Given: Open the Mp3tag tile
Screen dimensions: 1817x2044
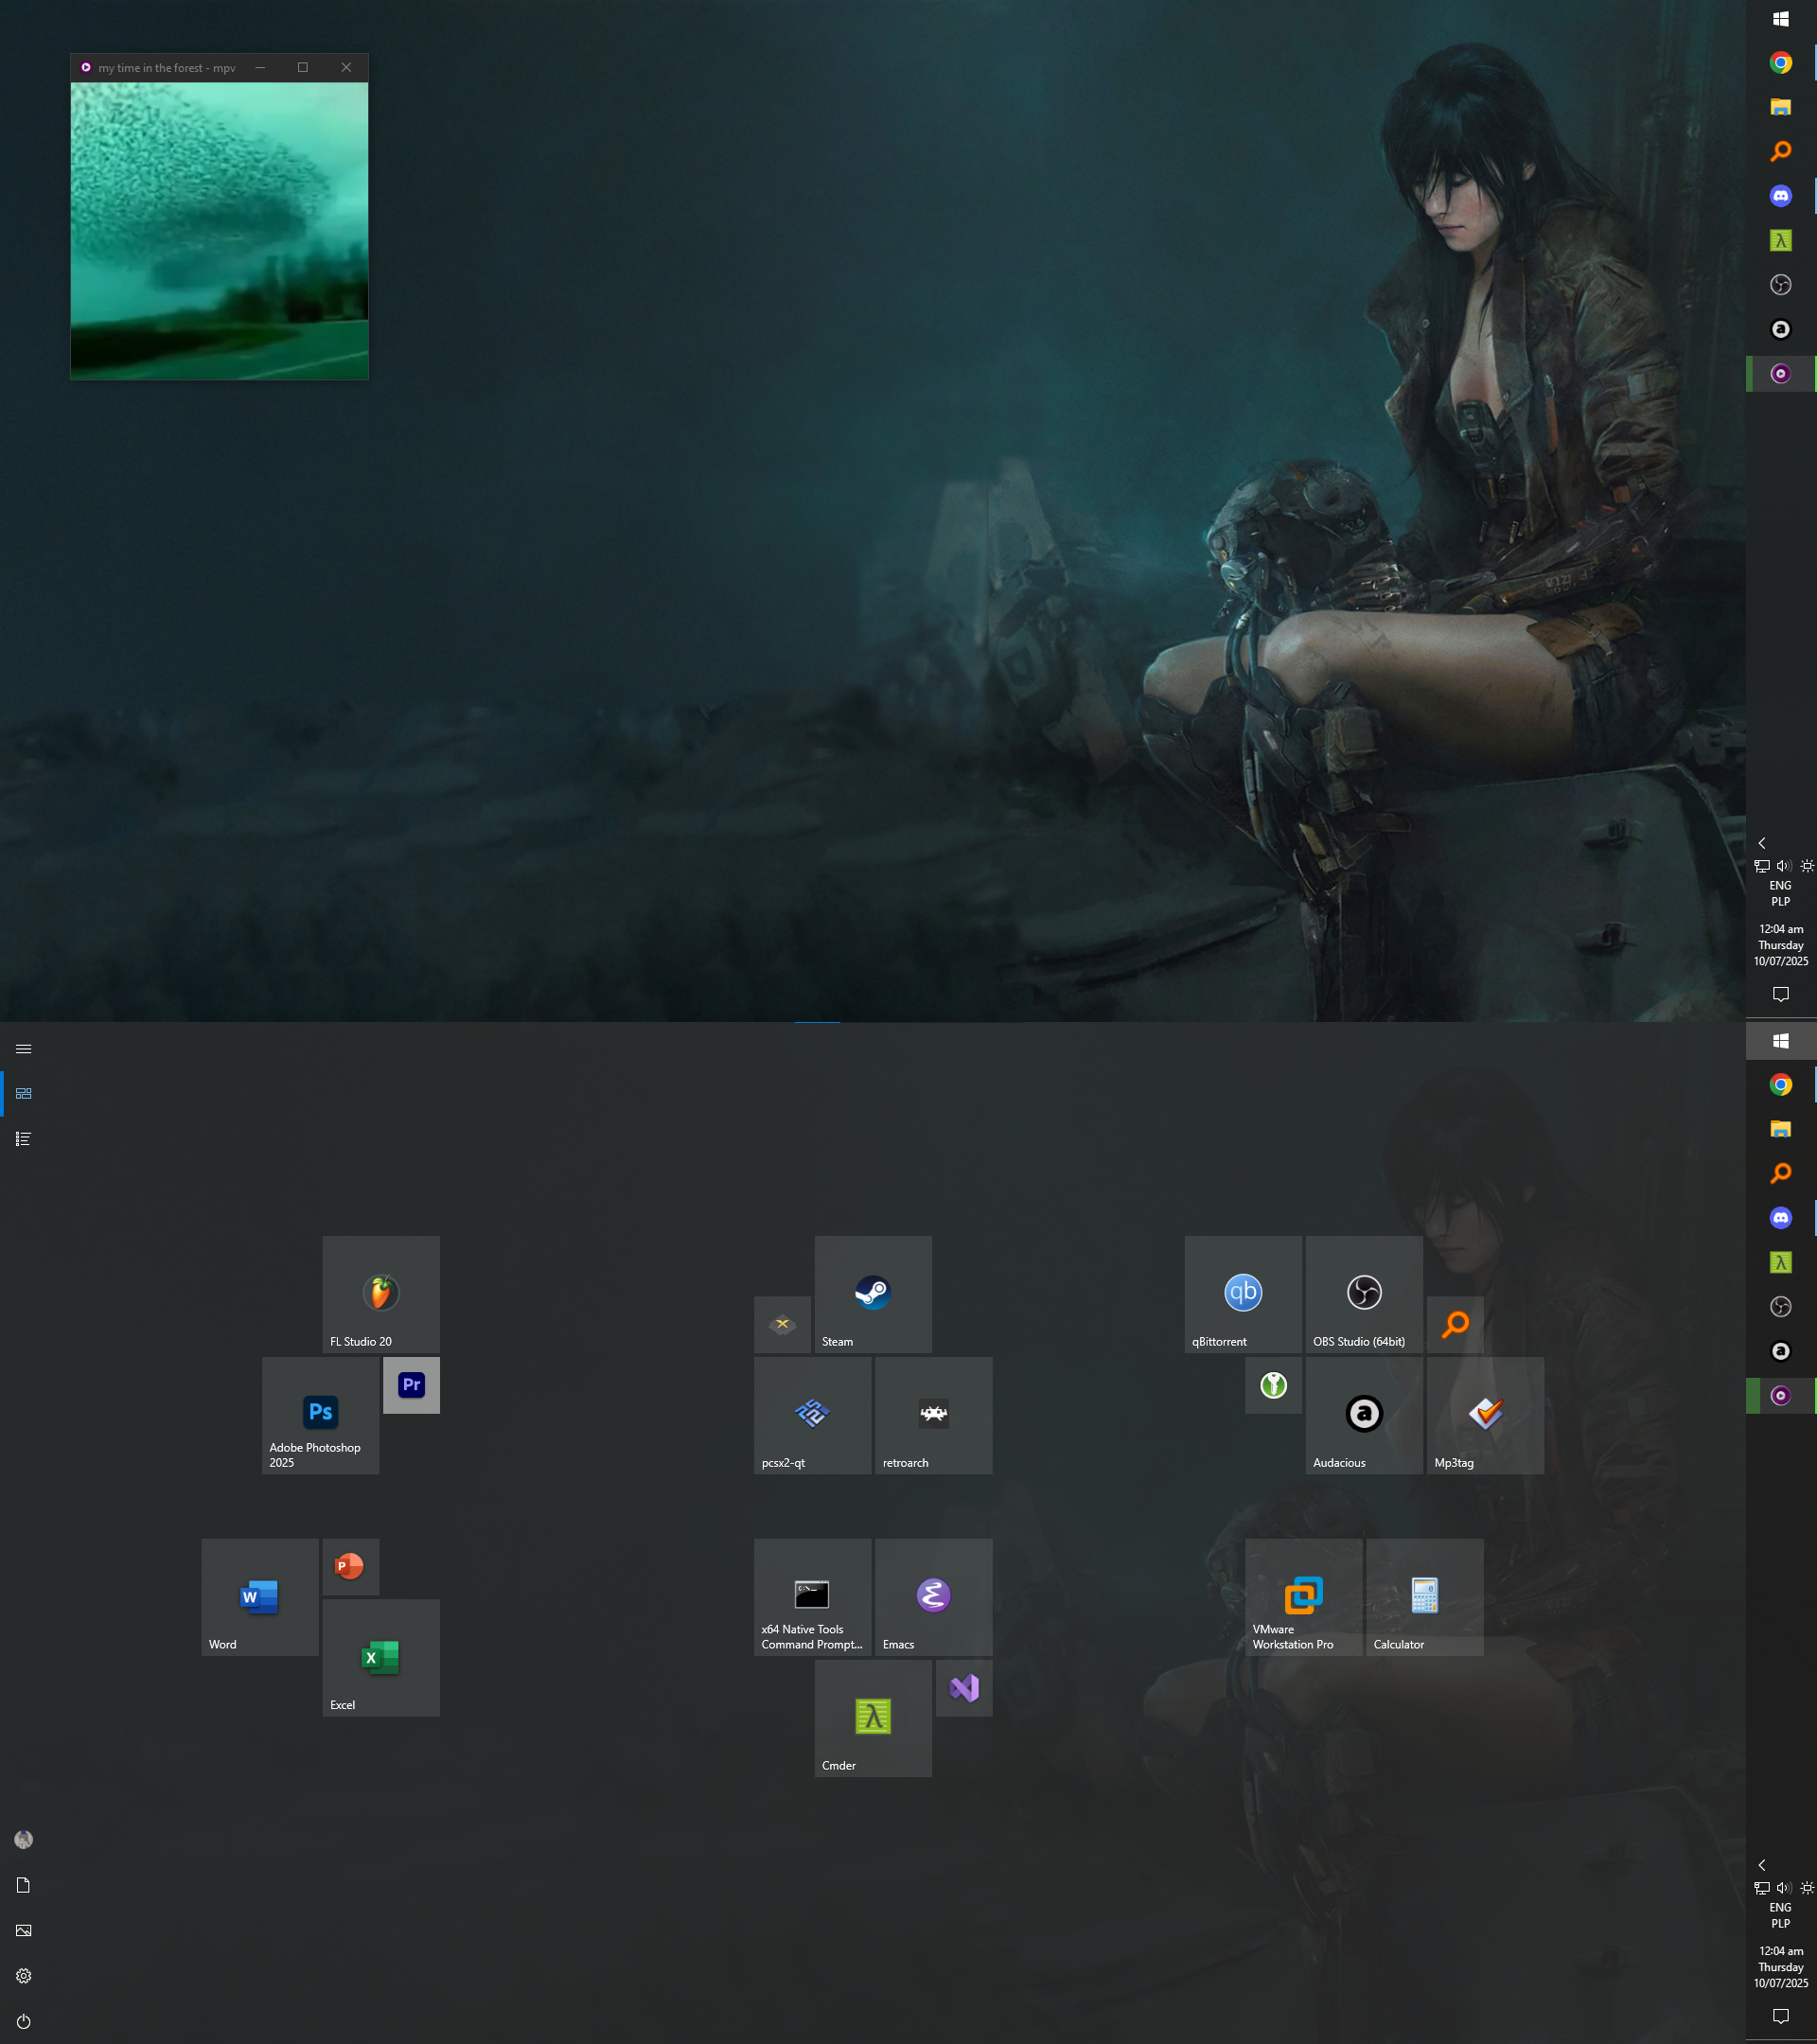Looking at the screenshot, I should point(1485,1415).
